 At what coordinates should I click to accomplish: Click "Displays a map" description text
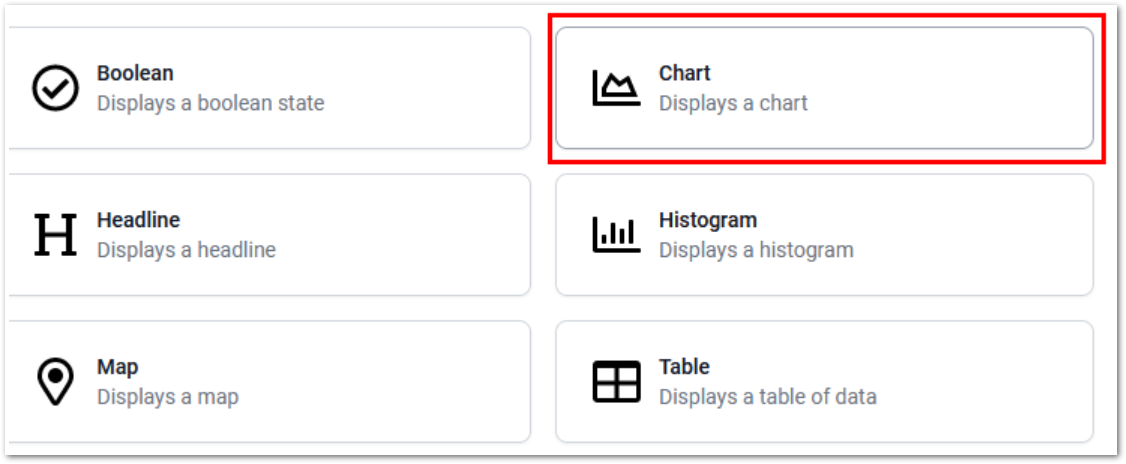pos(168,397)
